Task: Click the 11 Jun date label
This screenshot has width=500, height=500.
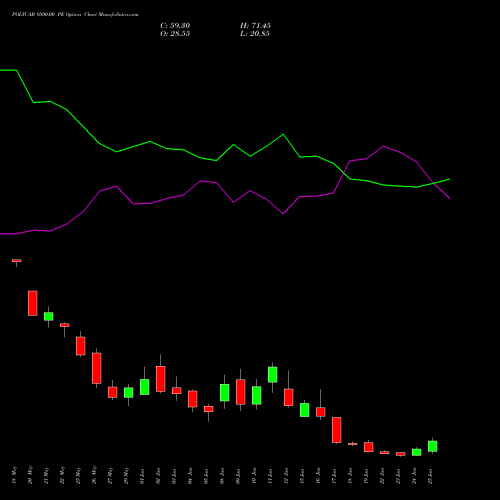Action: pos(270,476)
